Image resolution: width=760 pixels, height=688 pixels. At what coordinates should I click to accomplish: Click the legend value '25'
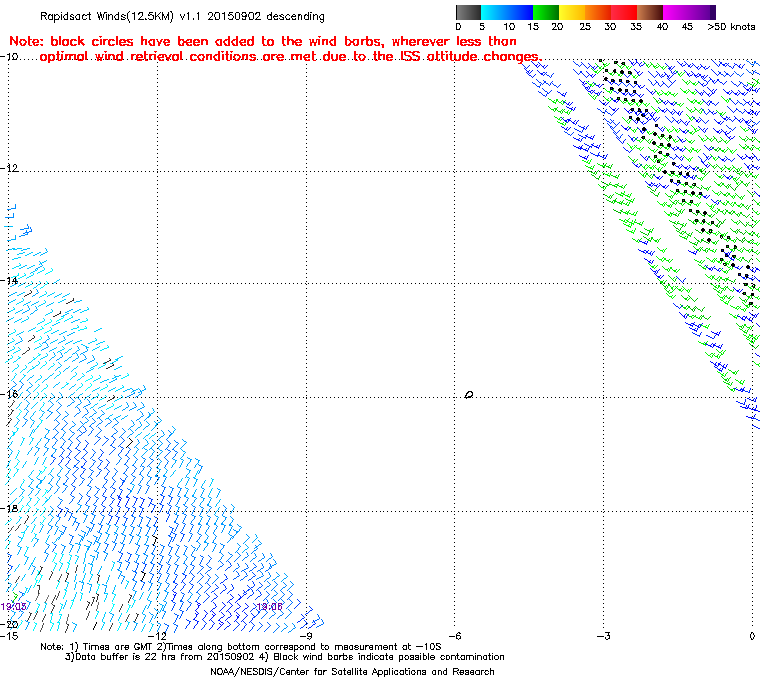pos(585,27)
